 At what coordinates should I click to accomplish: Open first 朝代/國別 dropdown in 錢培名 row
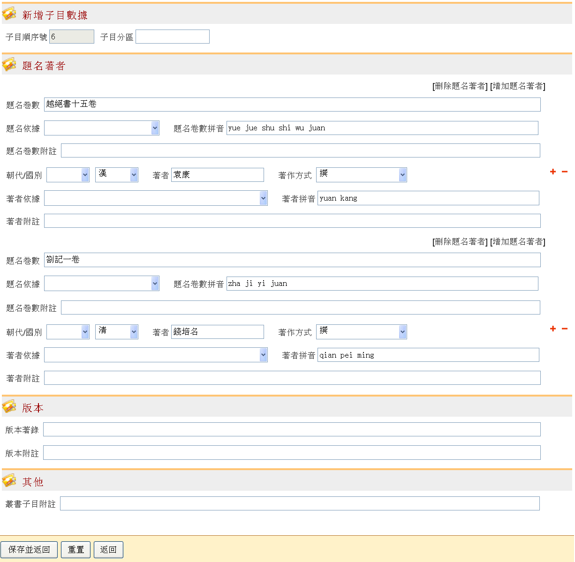click(x=68, y=332)
